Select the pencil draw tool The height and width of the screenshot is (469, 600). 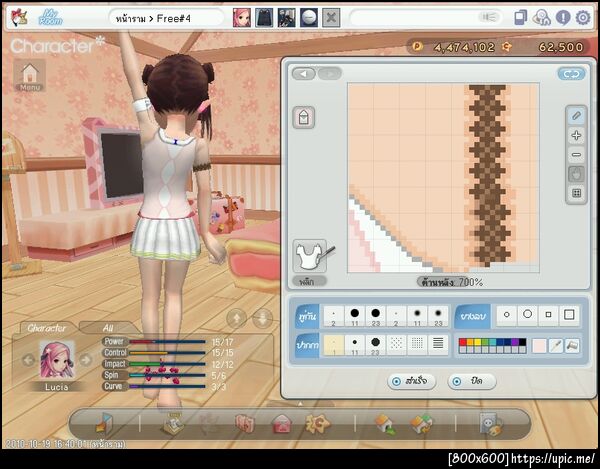coord(576,116)
